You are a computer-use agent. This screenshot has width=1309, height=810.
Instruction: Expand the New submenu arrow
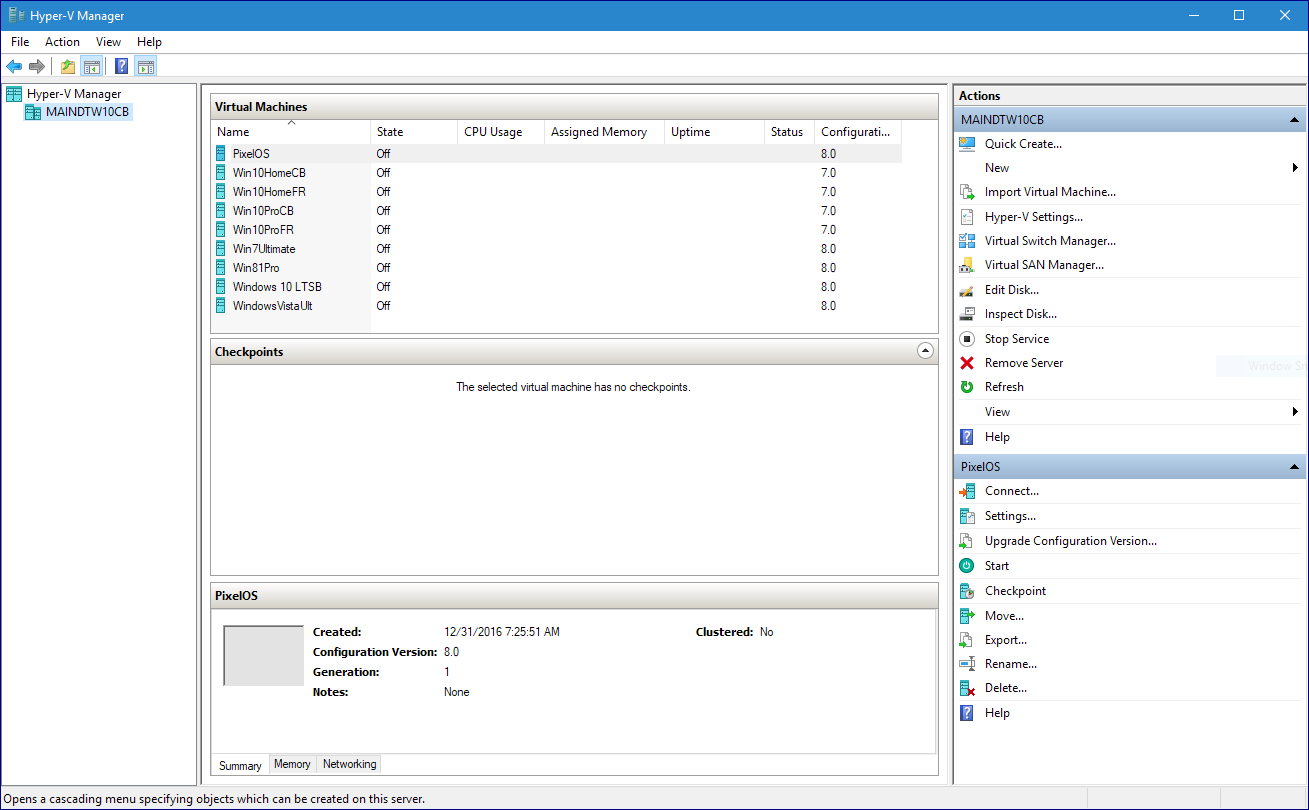click(1295, 168)
